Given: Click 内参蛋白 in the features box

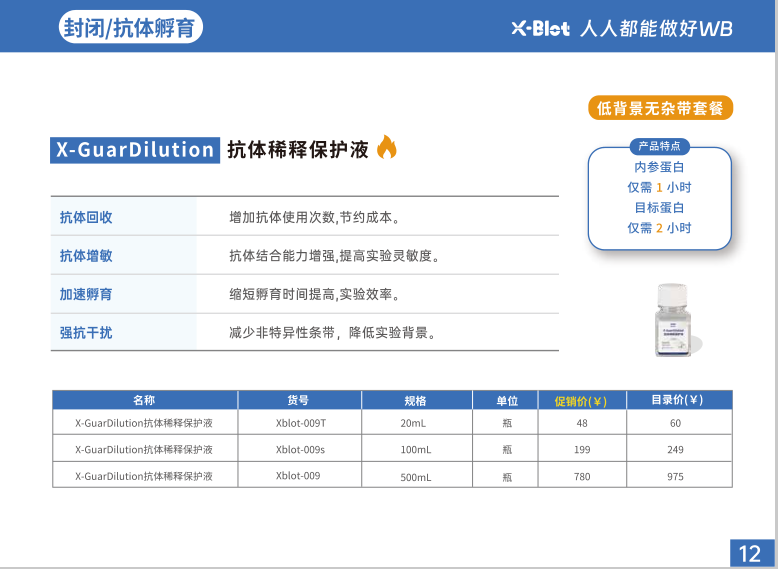Looking at the screenshot, I should tap(659, 167).
